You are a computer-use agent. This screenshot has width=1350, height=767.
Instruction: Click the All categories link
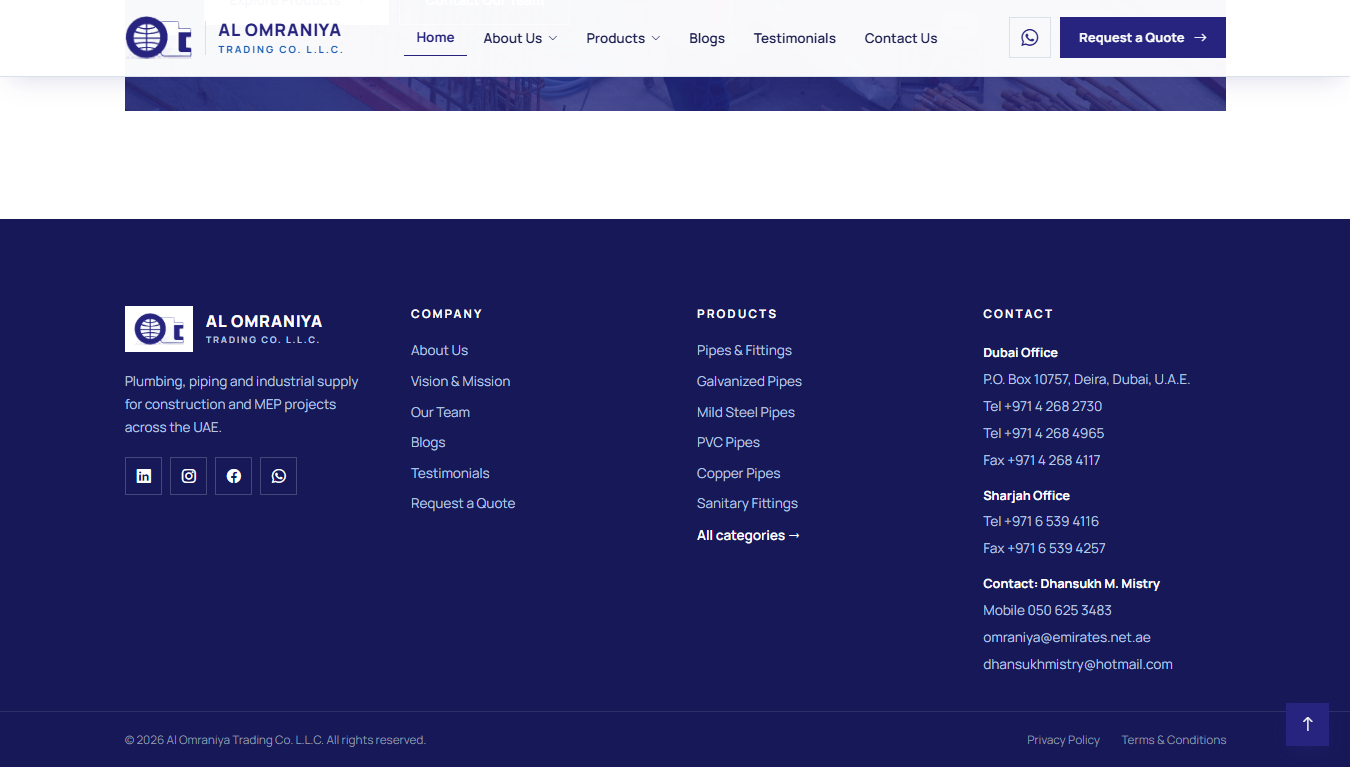(x=748, y=535)
